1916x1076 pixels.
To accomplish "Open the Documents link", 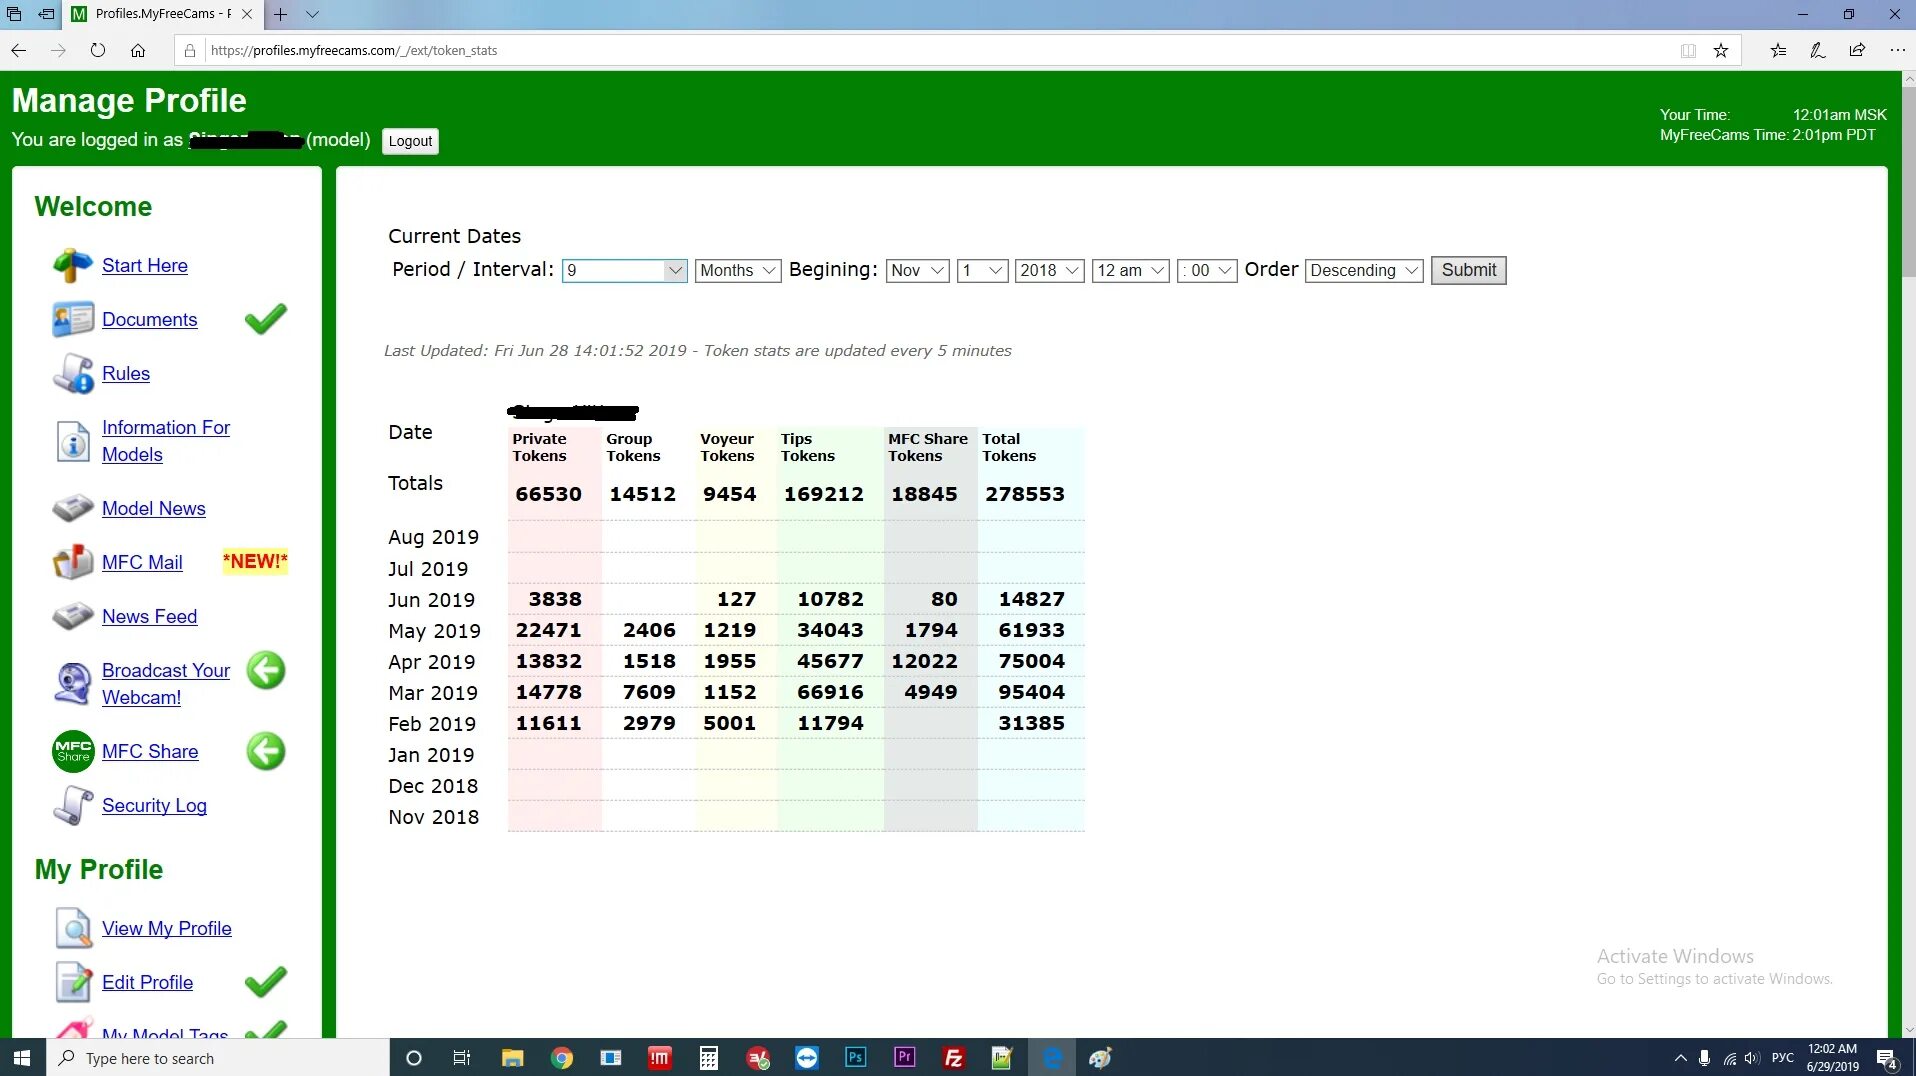I will pos(150,319).
